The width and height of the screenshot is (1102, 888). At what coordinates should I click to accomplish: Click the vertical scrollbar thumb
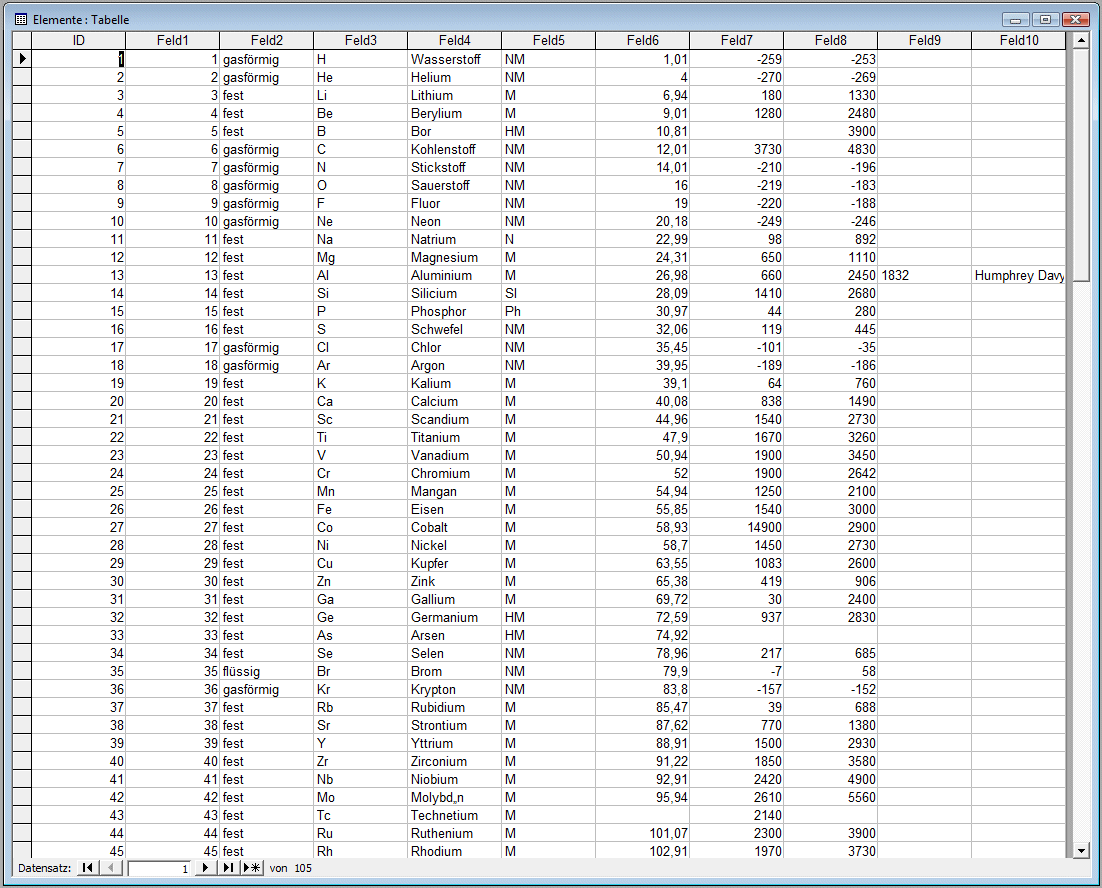tap(1082, 165)
